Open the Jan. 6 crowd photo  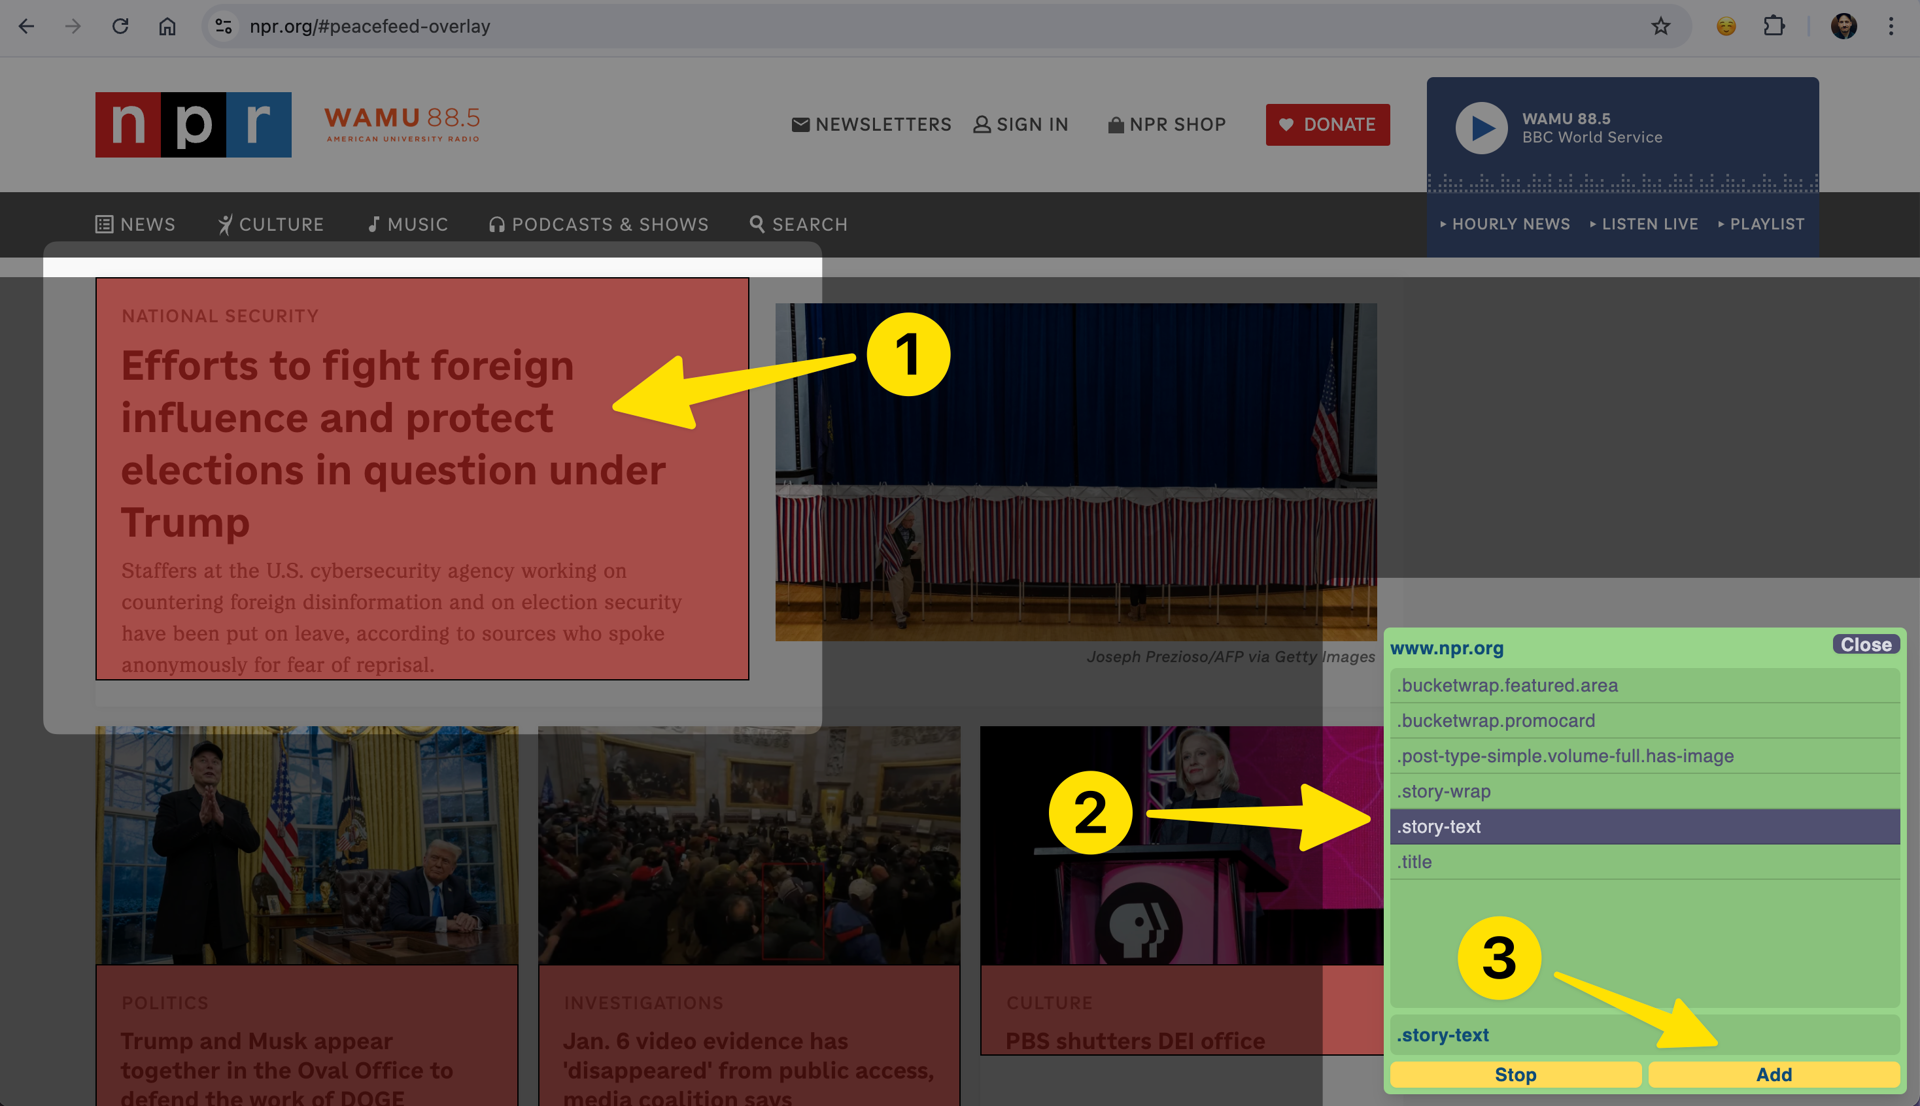click(749, 845)
